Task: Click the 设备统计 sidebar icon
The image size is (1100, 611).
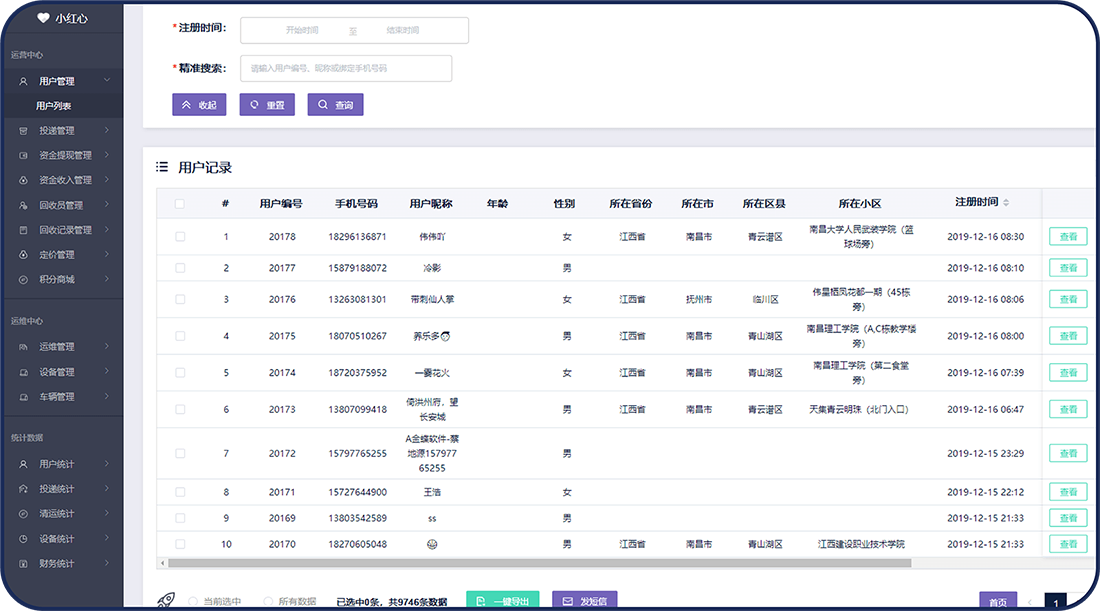Action: [23, 539]
